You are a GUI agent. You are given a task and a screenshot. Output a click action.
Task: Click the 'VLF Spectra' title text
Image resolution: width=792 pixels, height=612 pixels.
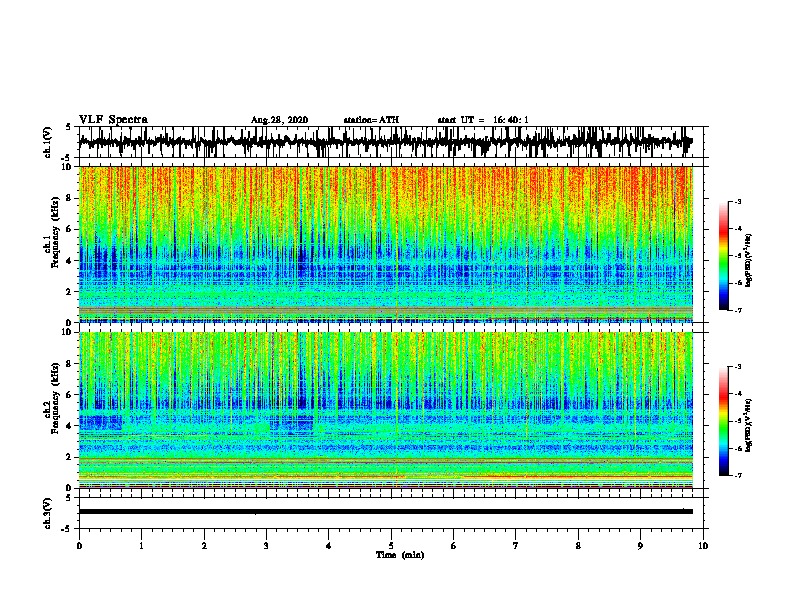tap(113, 120)
